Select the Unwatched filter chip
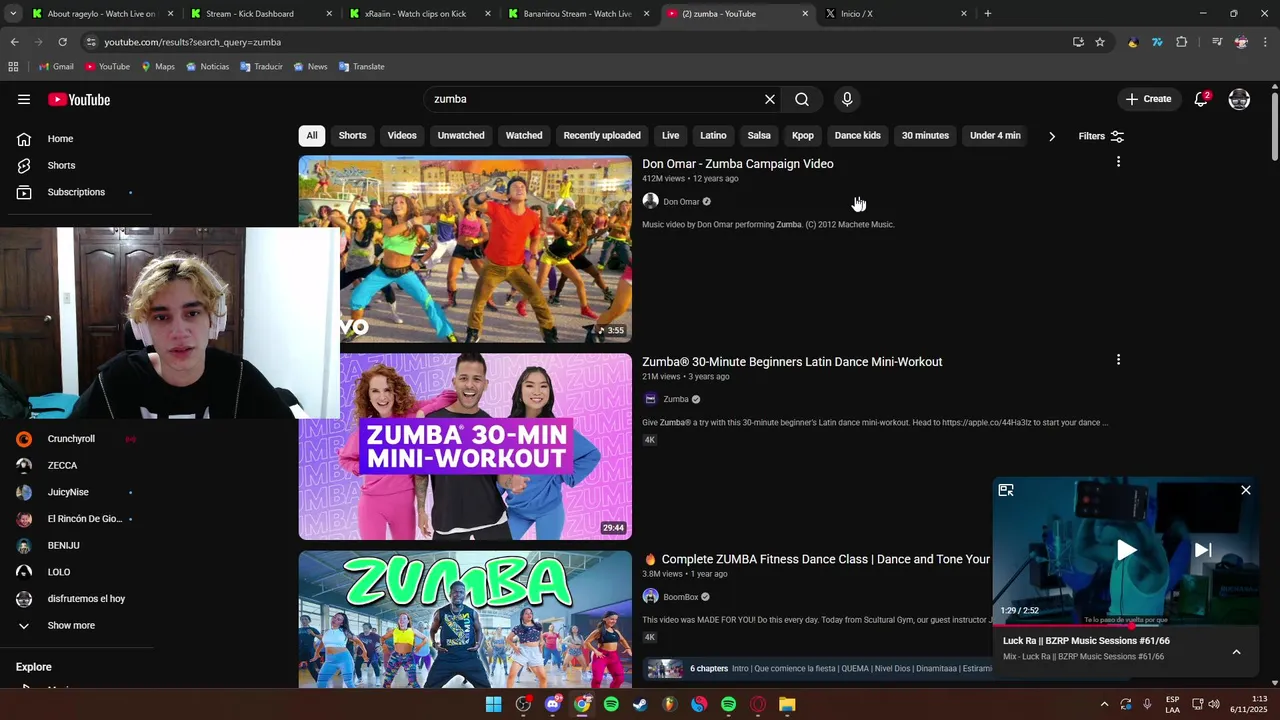 click(x=461, y=136)
